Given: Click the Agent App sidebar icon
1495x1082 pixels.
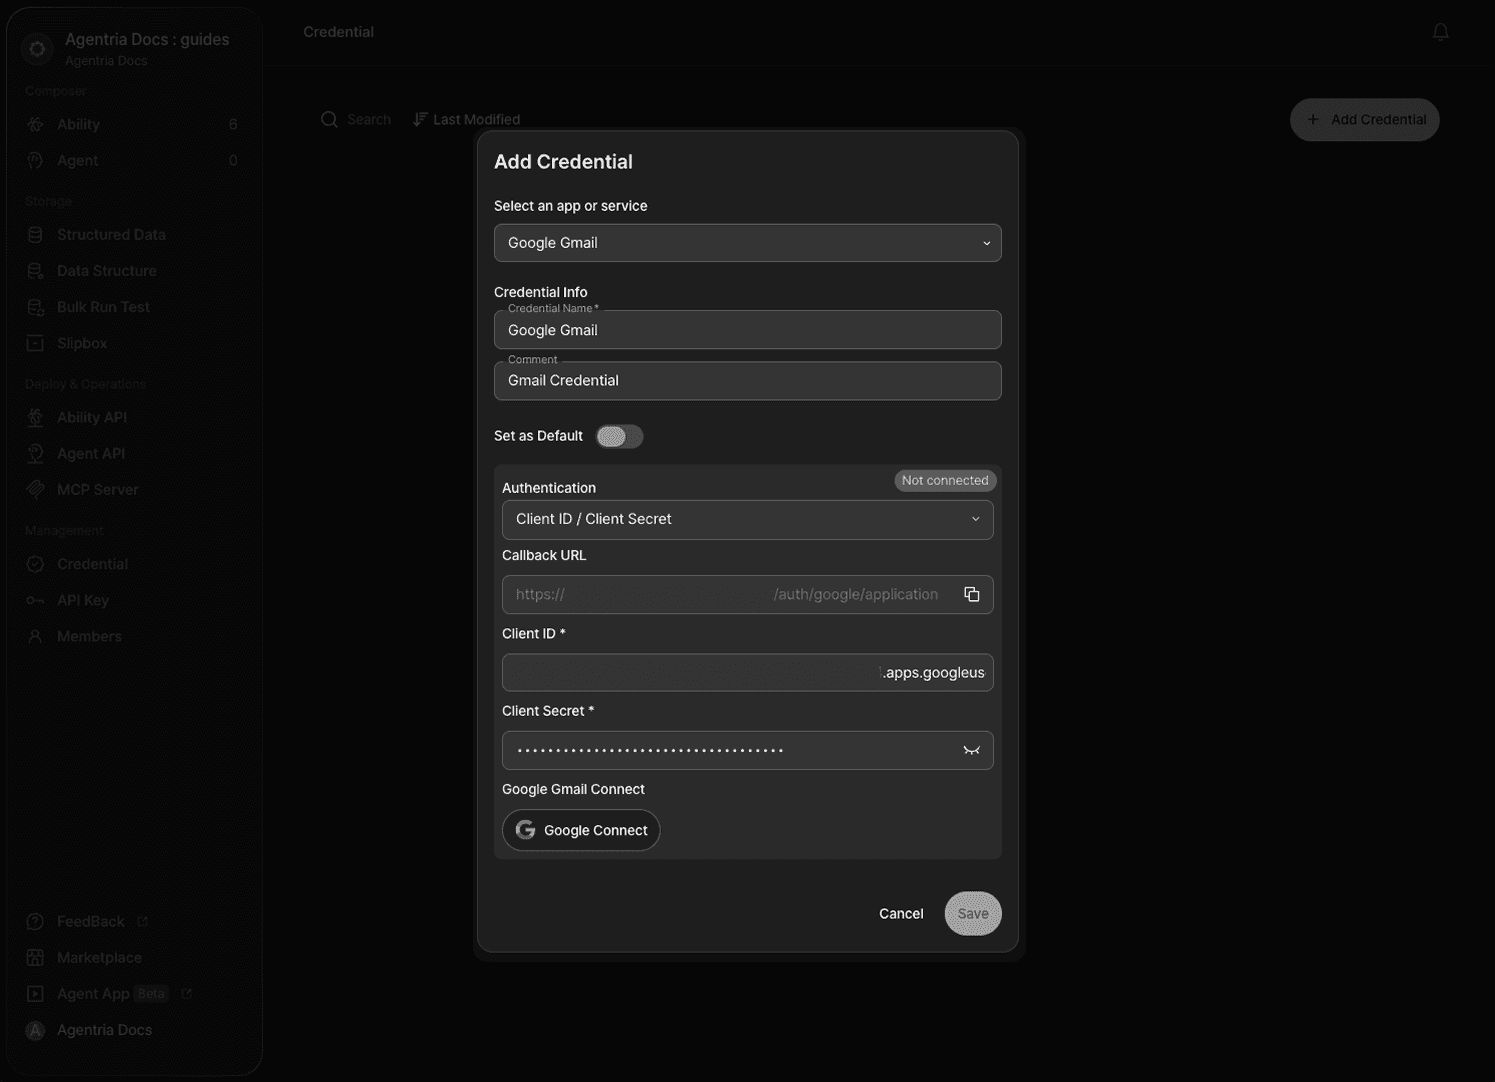Looking at the screenshot, I should click(35, 993).
